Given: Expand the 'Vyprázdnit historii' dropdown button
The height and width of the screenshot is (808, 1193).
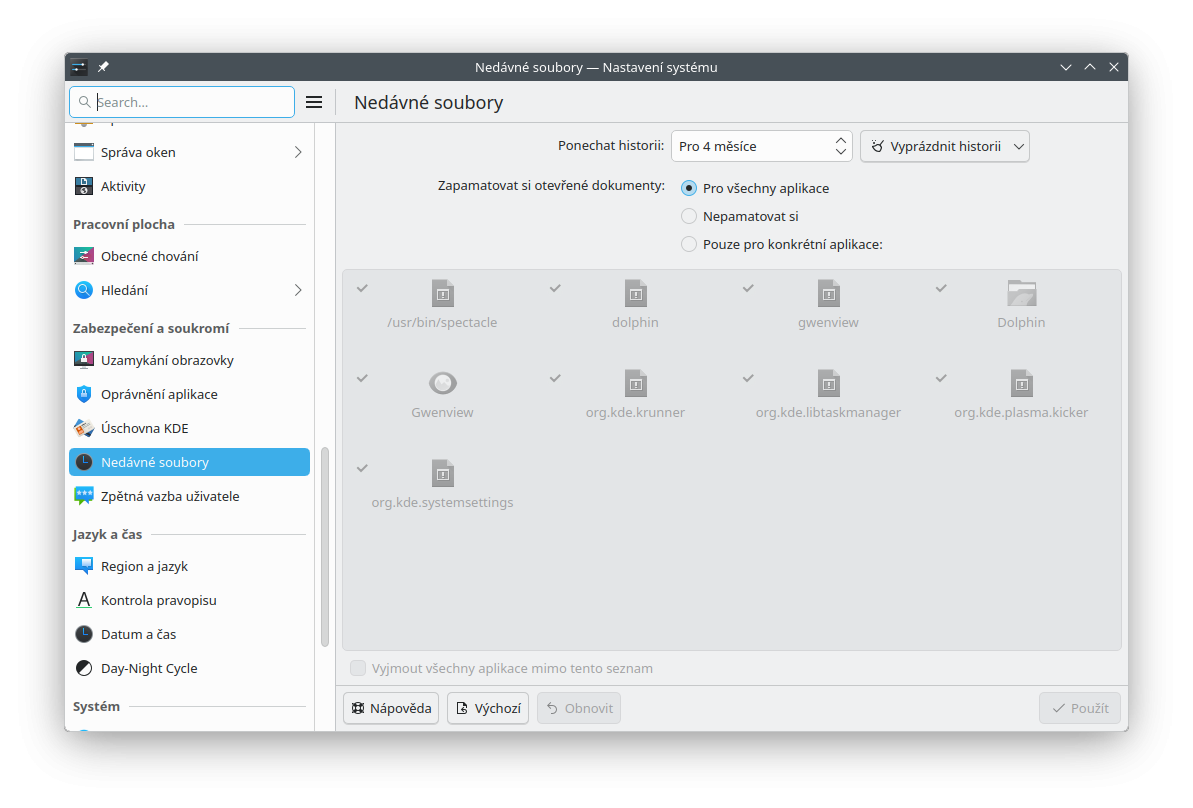Looking at the screenshot, I should (x=944, y=146).
